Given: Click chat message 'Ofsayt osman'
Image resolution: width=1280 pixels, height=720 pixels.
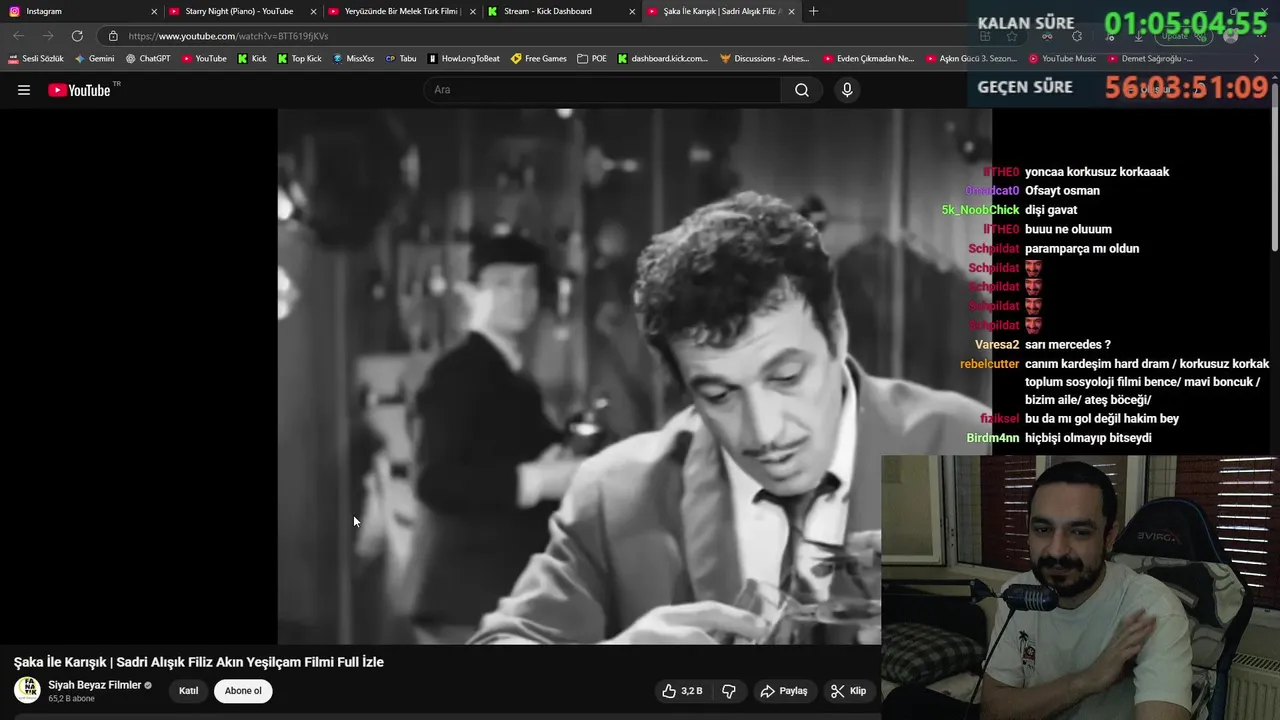Looking at the screenshot, I should 1062,191.
